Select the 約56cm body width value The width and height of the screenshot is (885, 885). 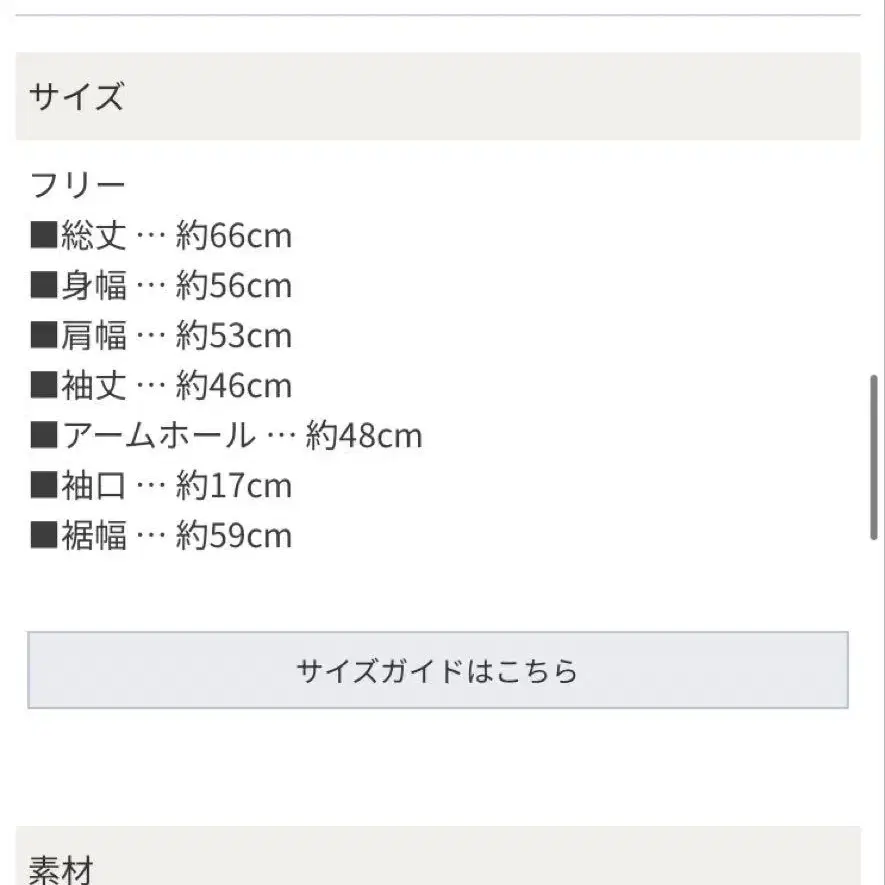tap(234, 286)
